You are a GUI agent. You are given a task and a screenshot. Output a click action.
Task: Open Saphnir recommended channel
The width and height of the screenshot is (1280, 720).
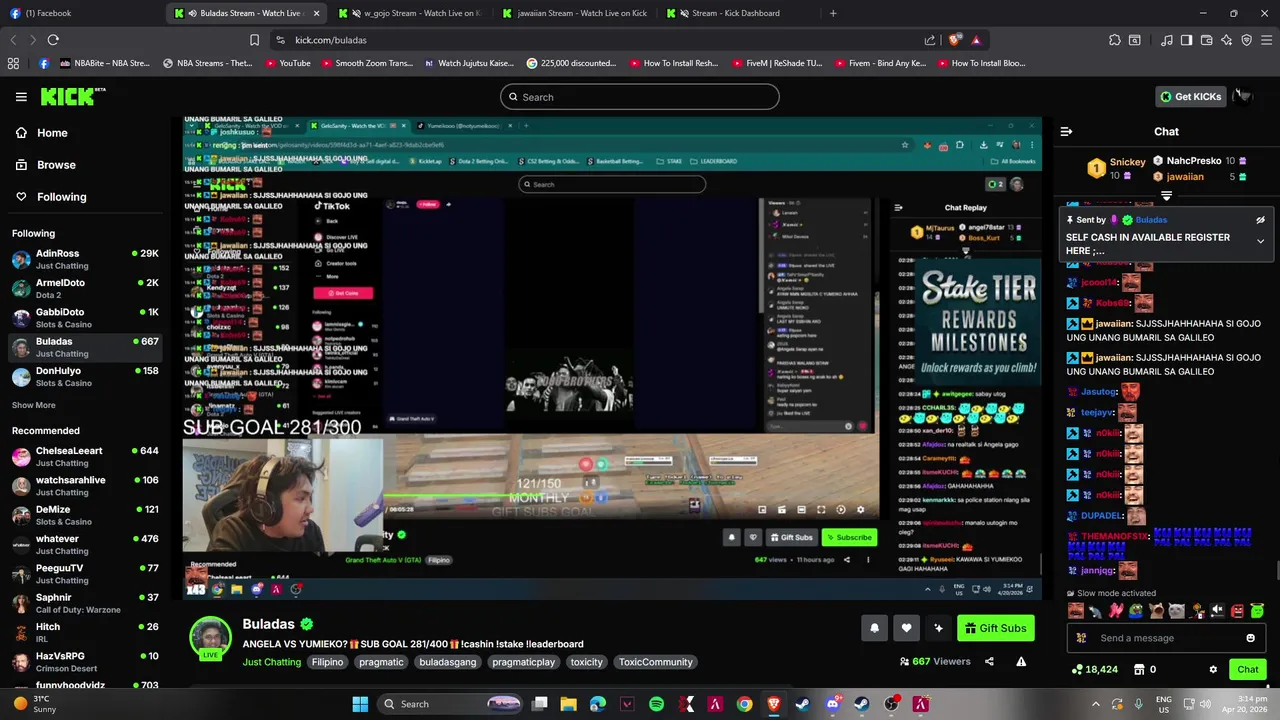[85, 603]
